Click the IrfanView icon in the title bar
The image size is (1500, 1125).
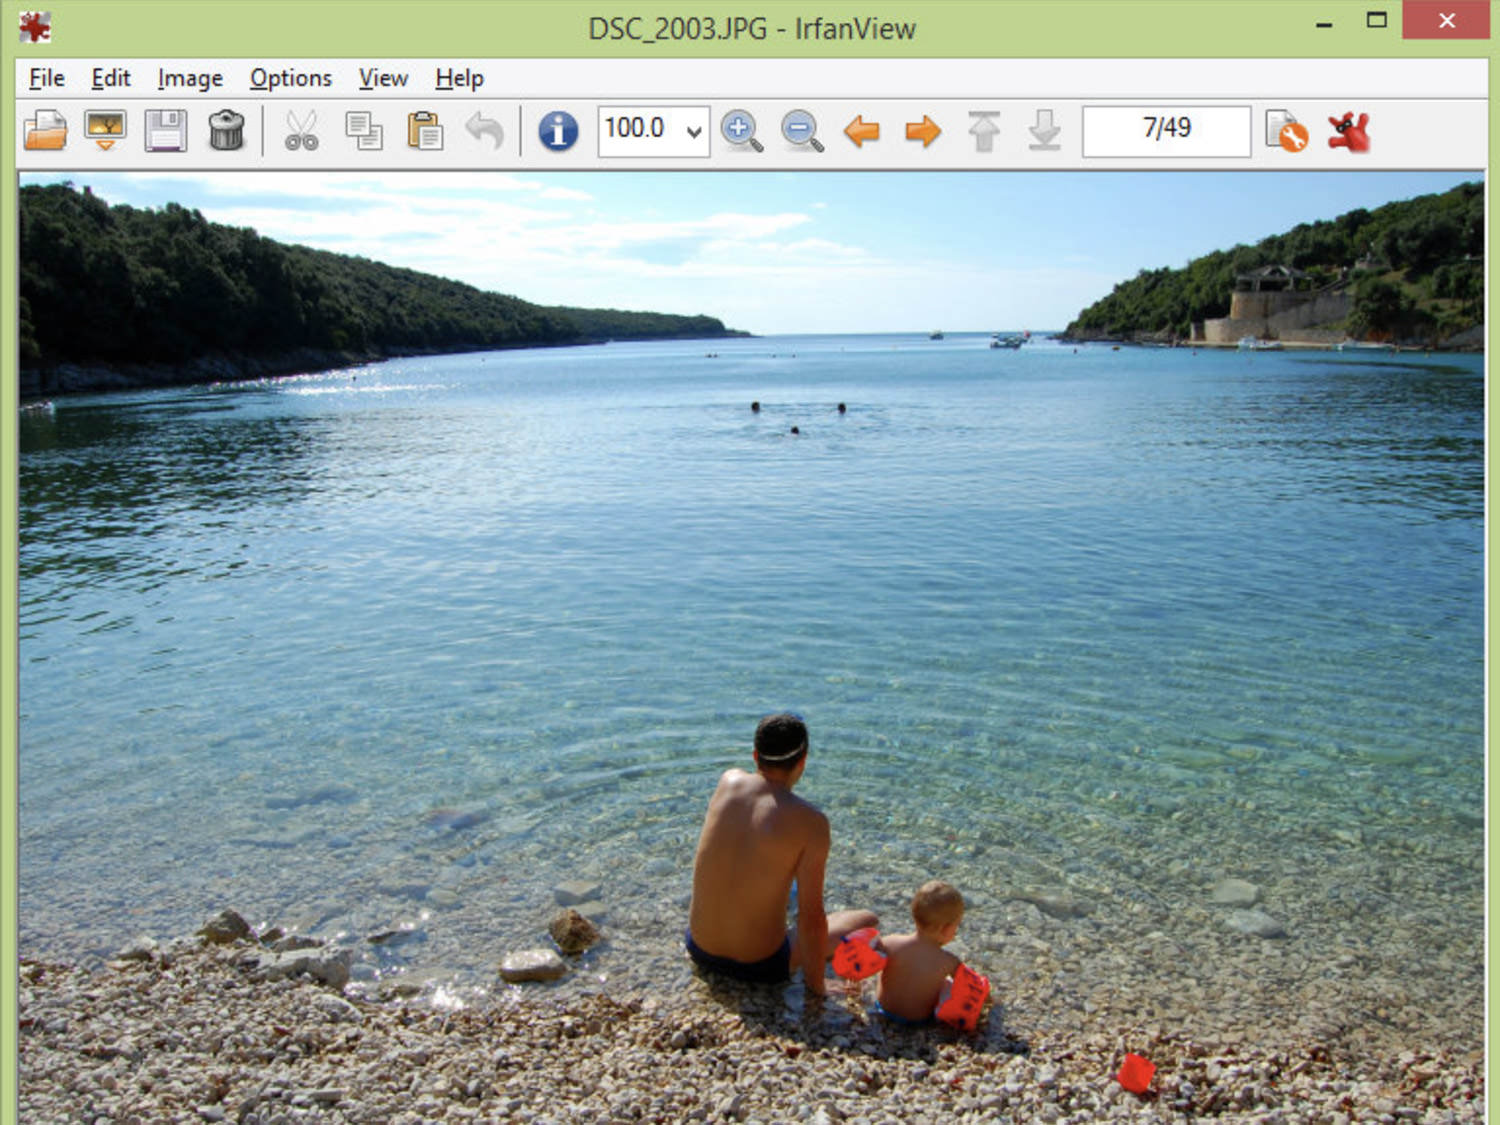(34, 27)
